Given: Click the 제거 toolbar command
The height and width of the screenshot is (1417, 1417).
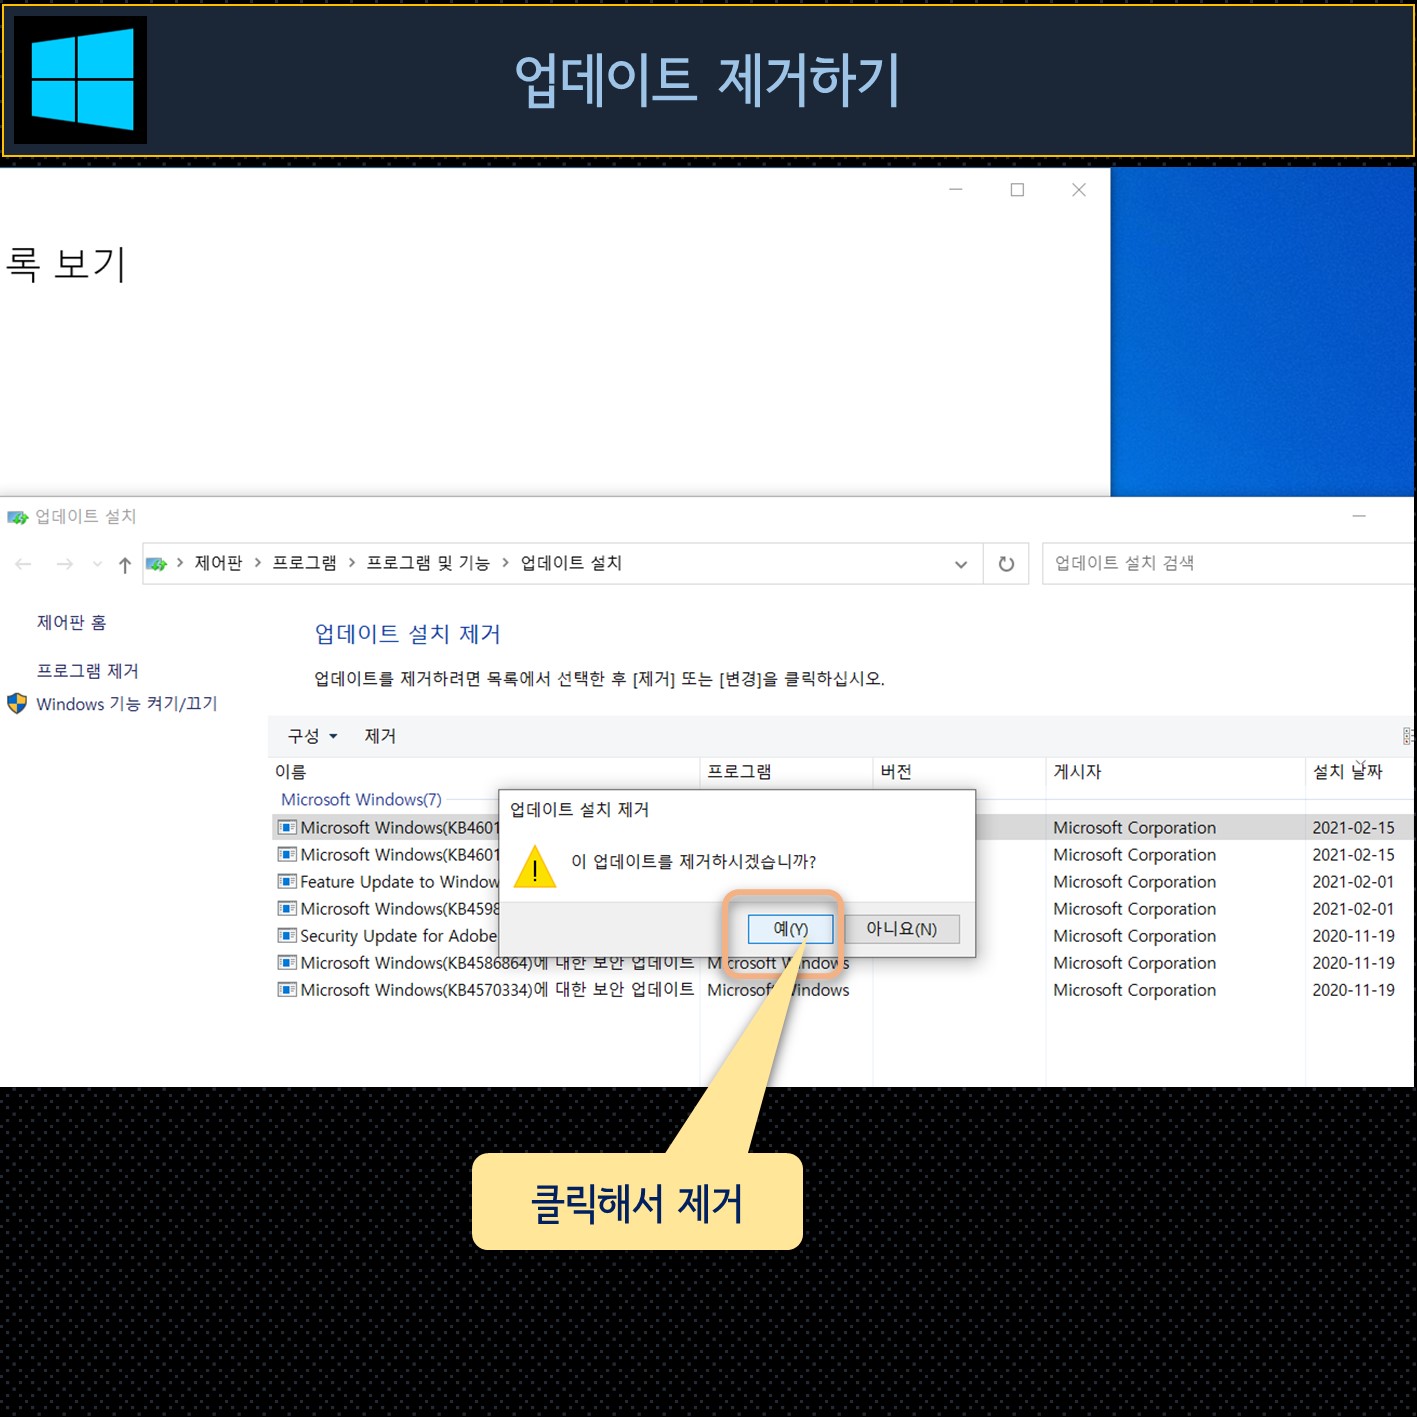Looking at the screenshot, I should coord(380,736).
